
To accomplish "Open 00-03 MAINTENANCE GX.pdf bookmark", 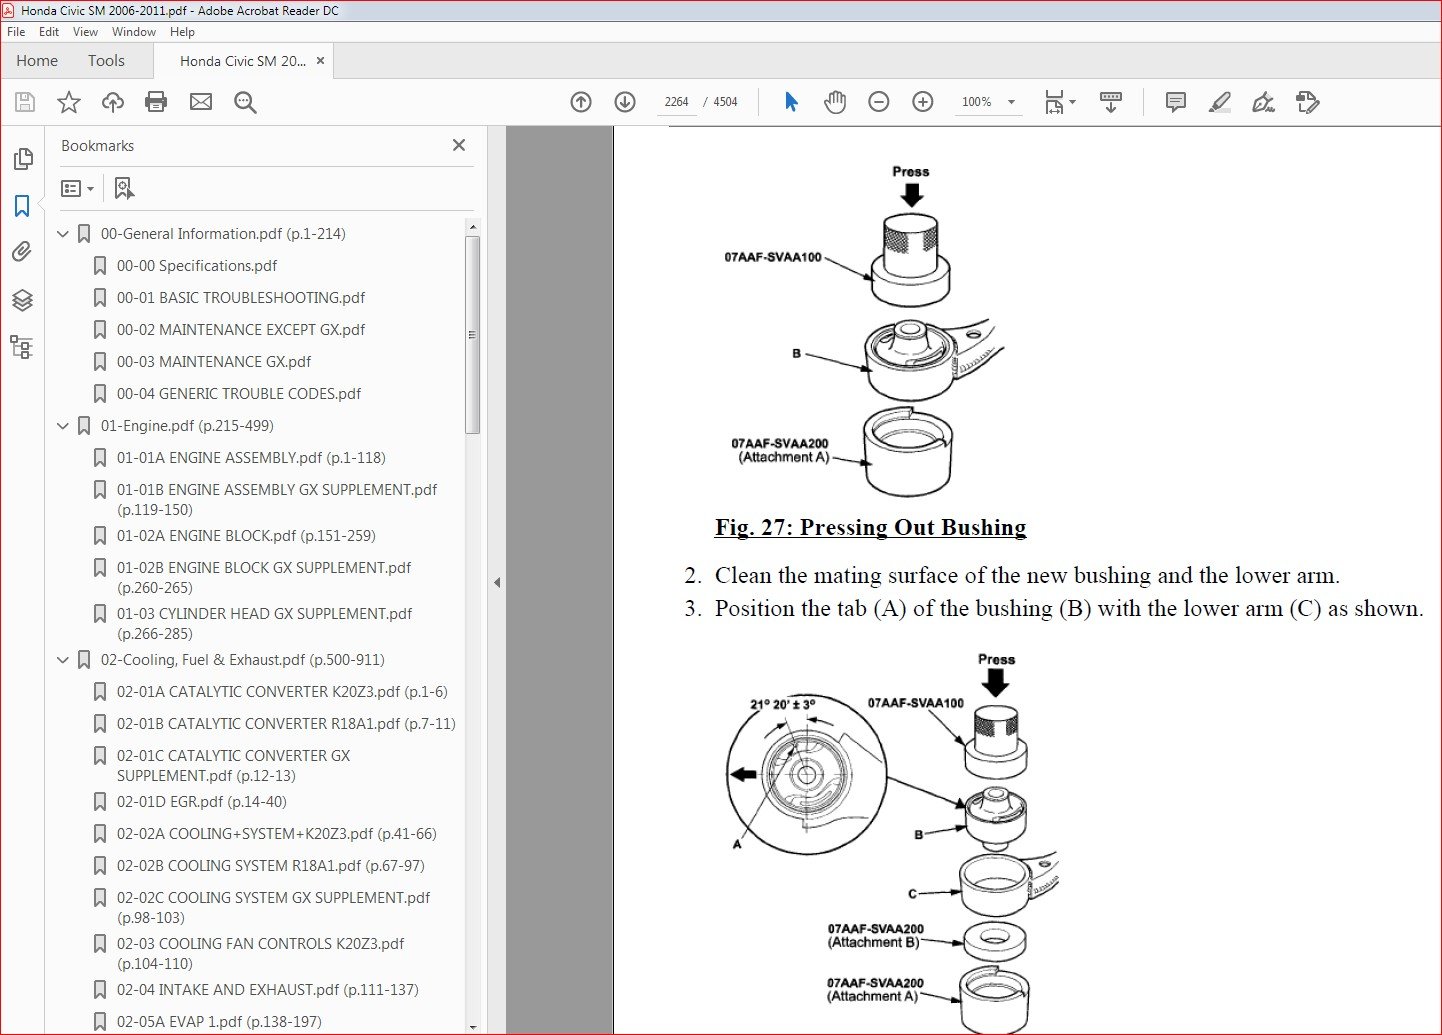I will pos(214,362).
